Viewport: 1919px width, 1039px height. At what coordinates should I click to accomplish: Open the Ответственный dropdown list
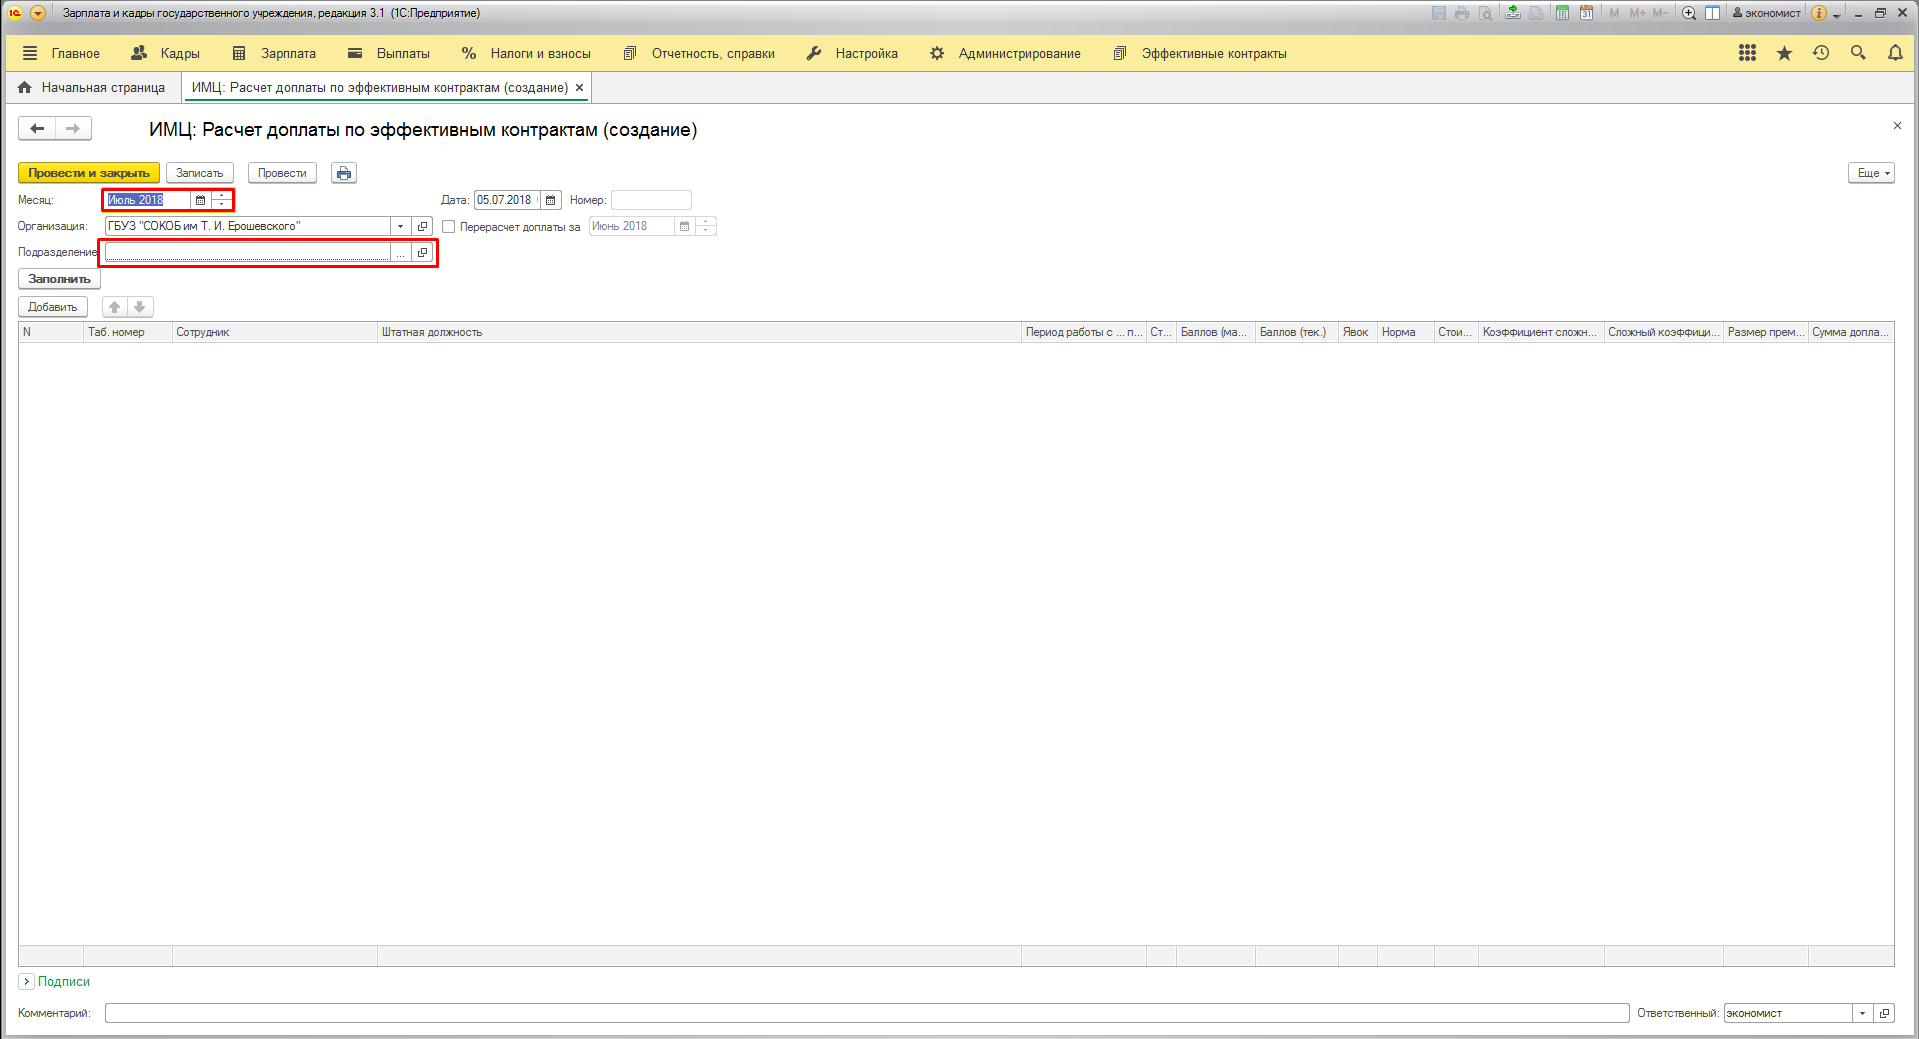pos(1862,1014)
